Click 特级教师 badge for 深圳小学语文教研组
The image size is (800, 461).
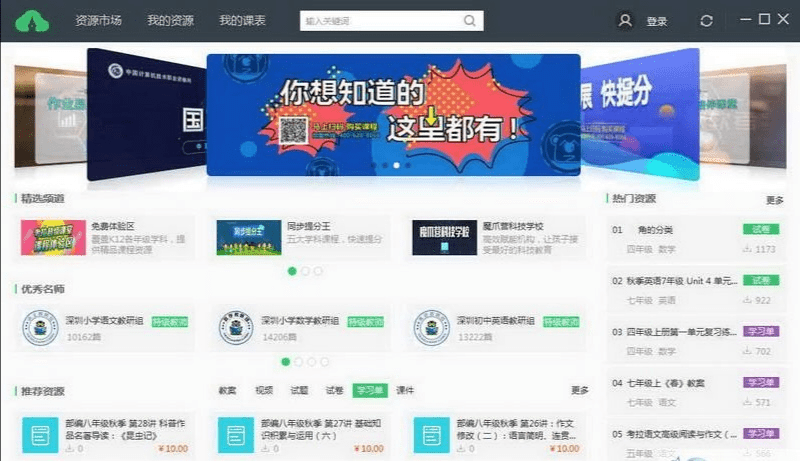(170, 322)
